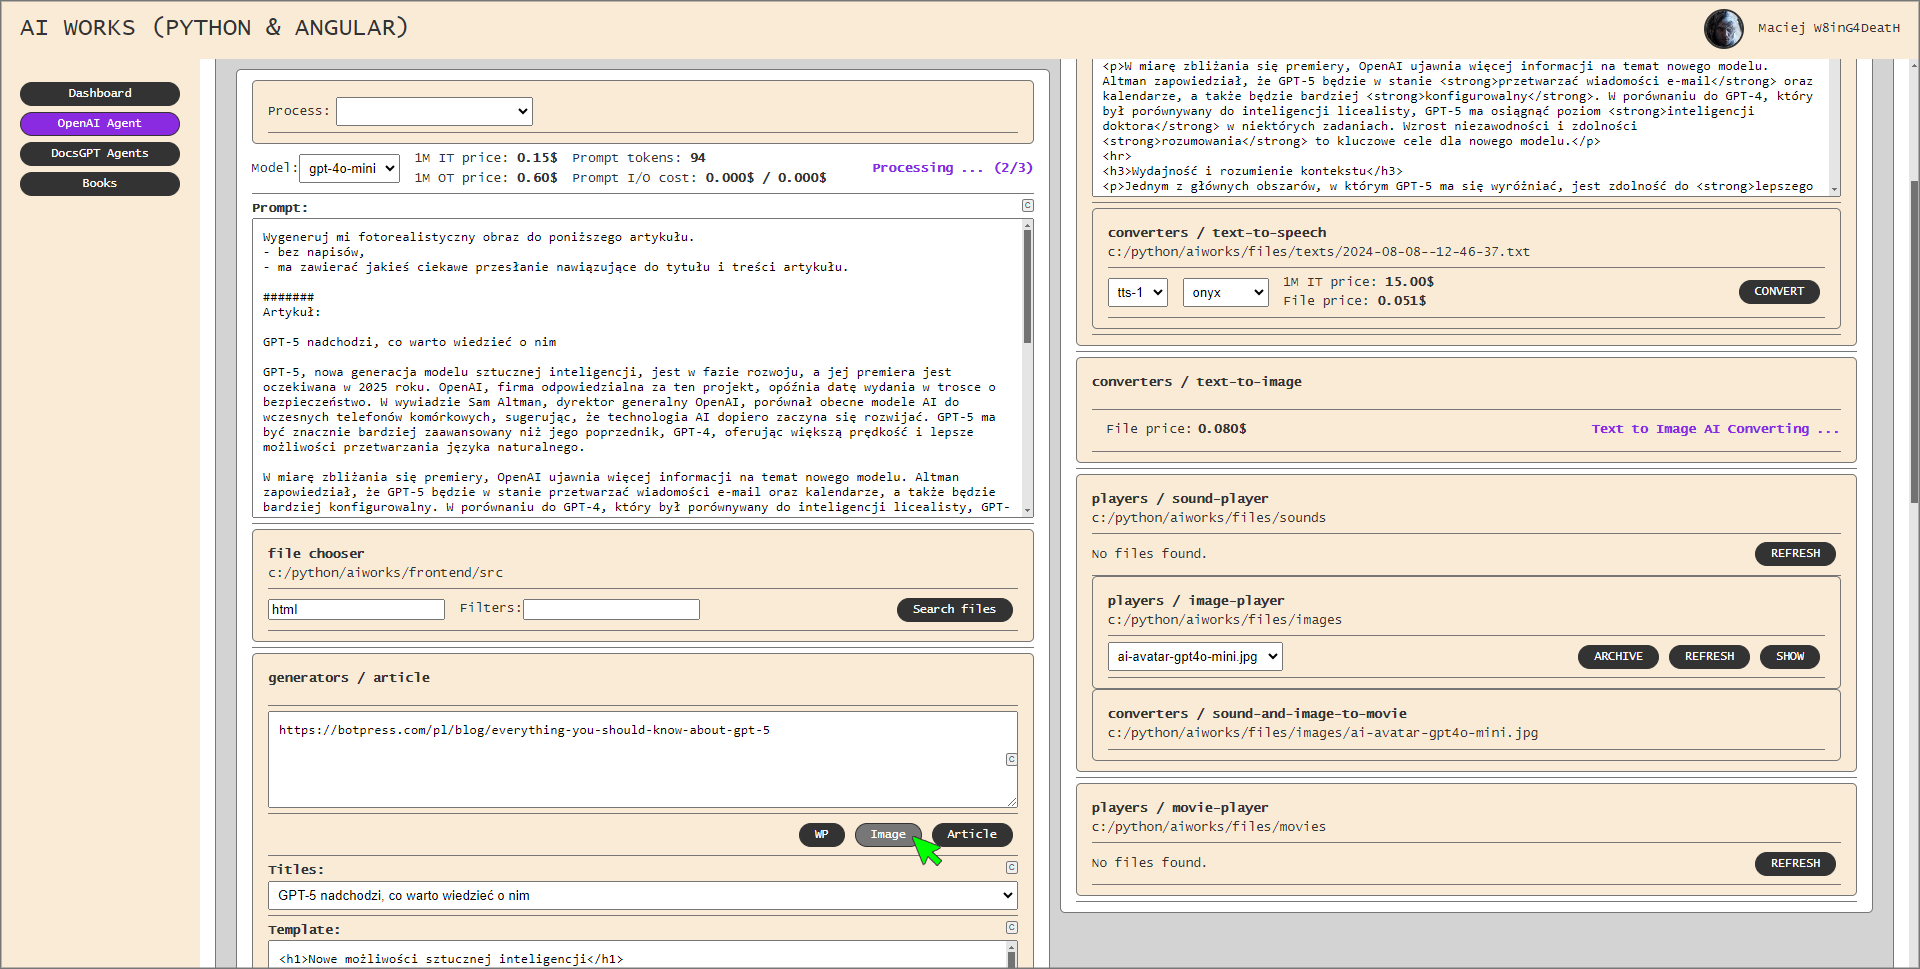Click the C icon next to Prompt

click(1027, 205)
